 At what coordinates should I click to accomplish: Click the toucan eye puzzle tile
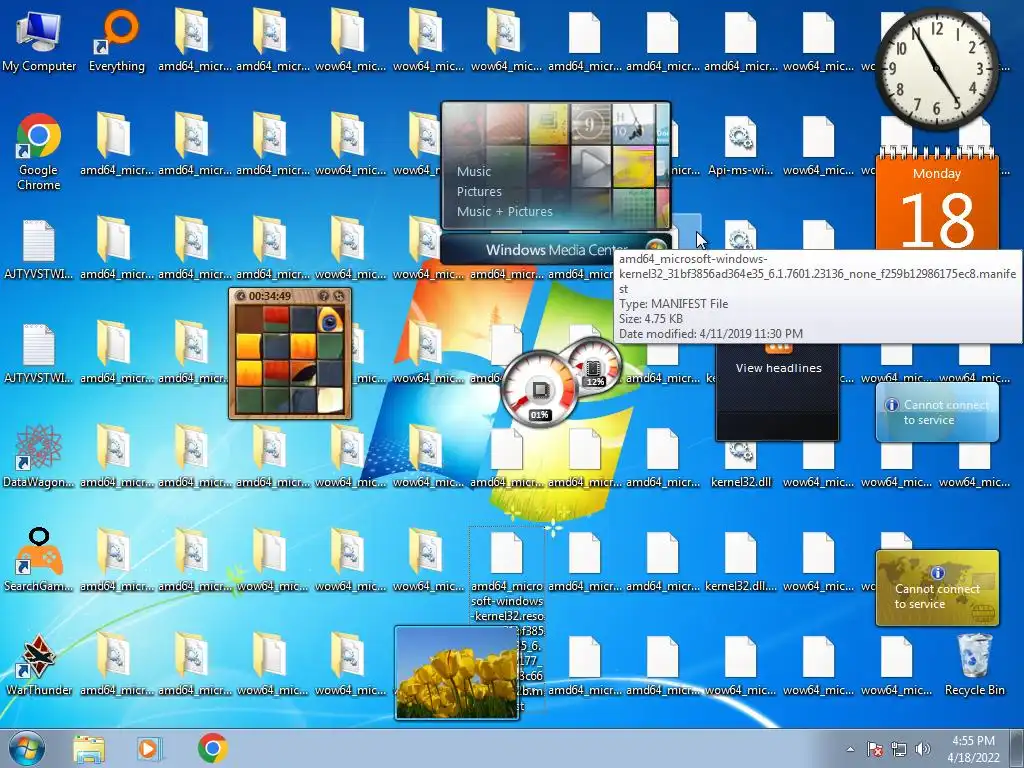330,320
